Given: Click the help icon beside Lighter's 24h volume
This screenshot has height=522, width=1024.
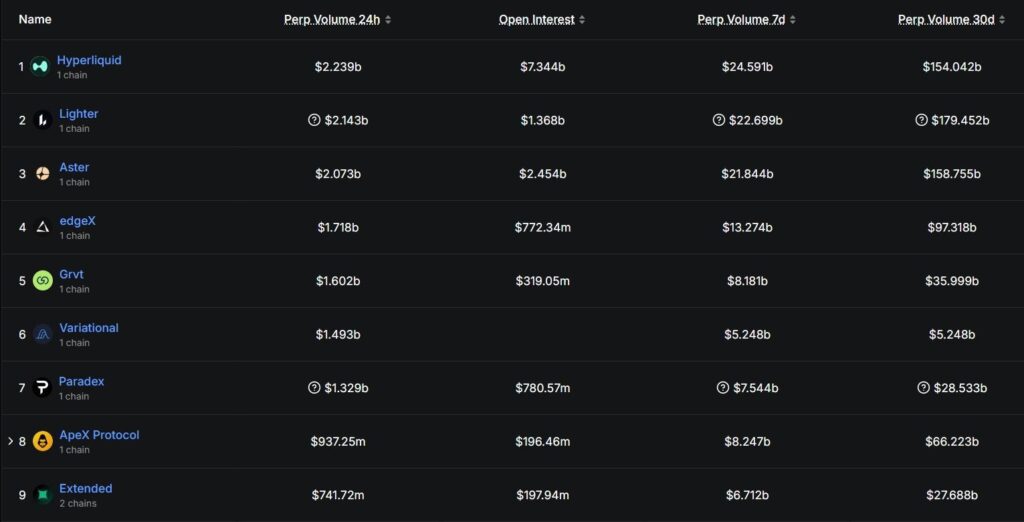Looking at the screenshot, I should coord(314,120).
